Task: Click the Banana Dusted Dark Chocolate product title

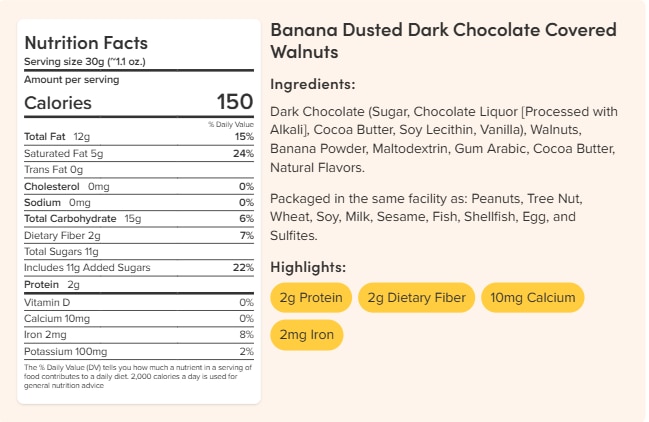Action: [x=443, y=41]
